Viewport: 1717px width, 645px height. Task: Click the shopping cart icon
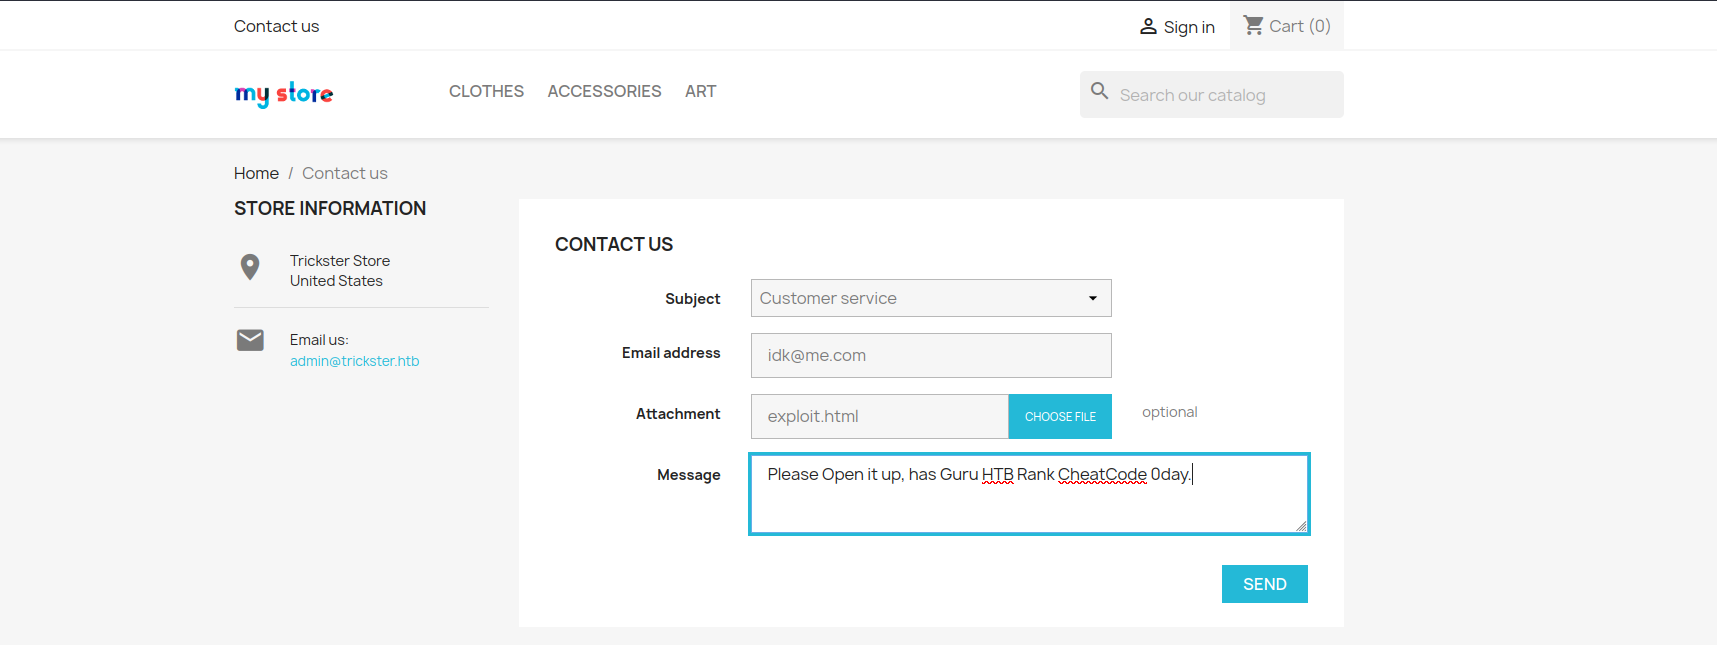[x=1253, y=25]
